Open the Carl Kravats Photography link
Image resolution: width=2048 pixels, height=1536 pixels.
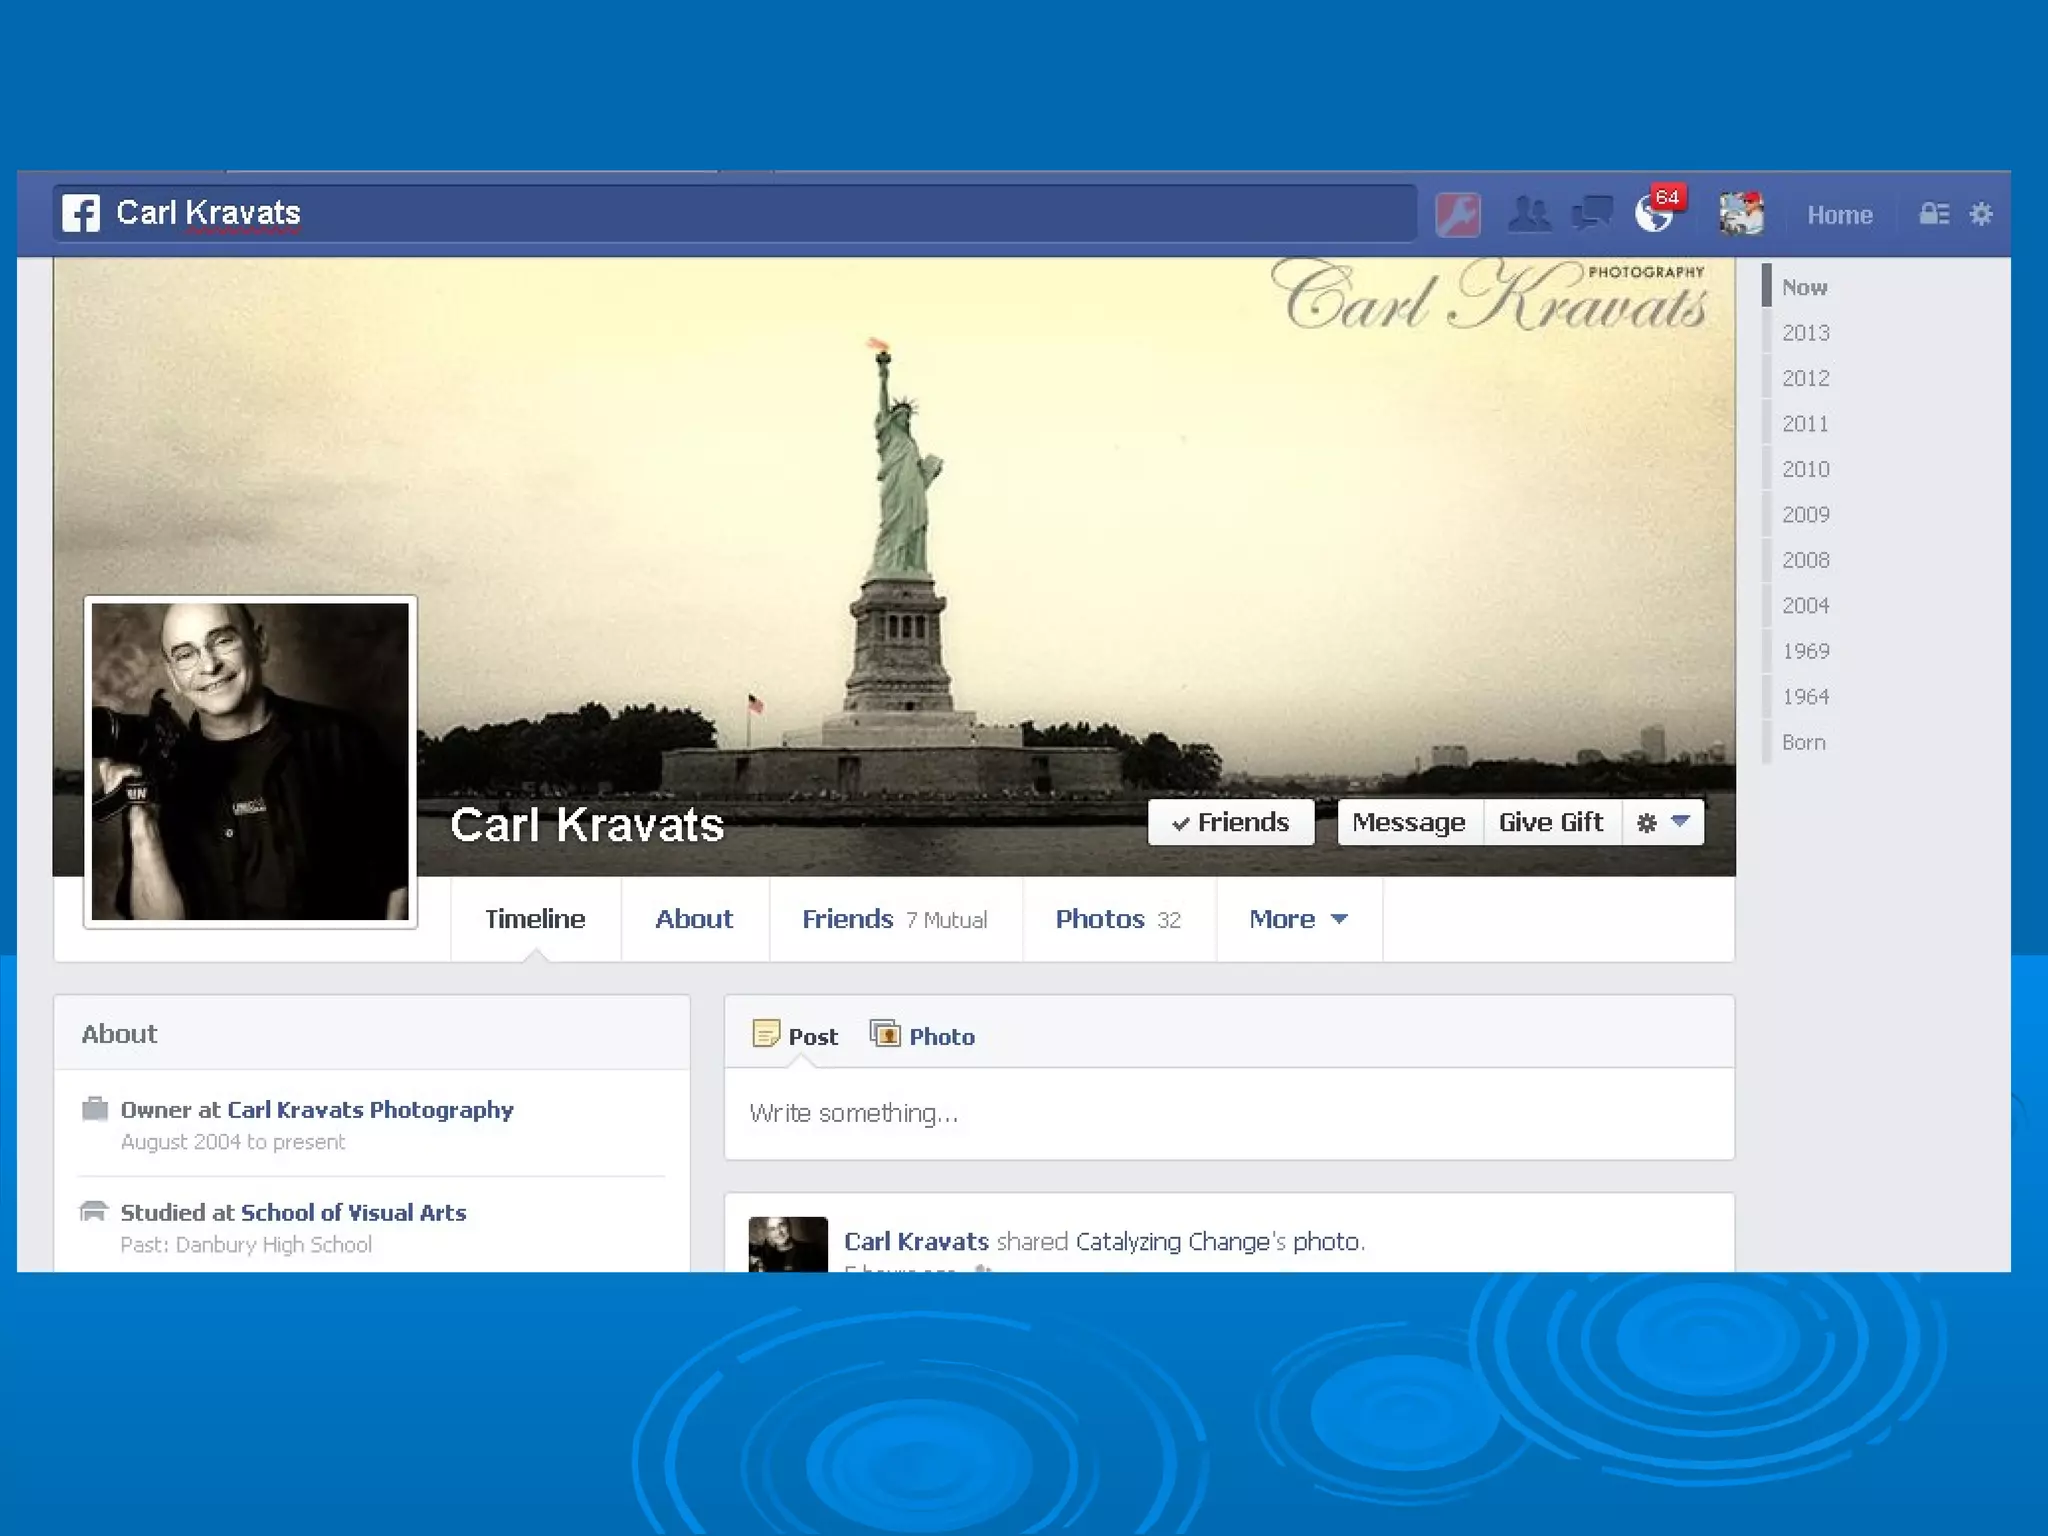coord(370,1110)
